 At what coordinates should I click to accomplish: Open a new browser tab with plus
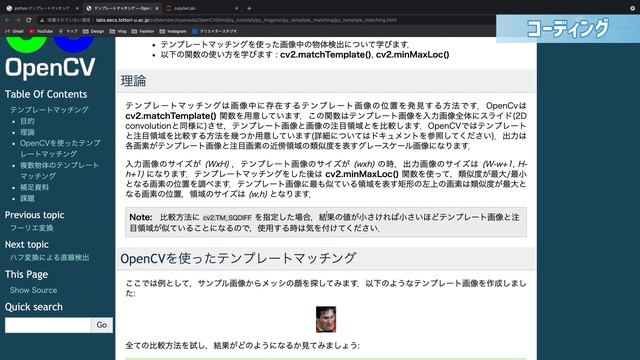pos(249,8)
